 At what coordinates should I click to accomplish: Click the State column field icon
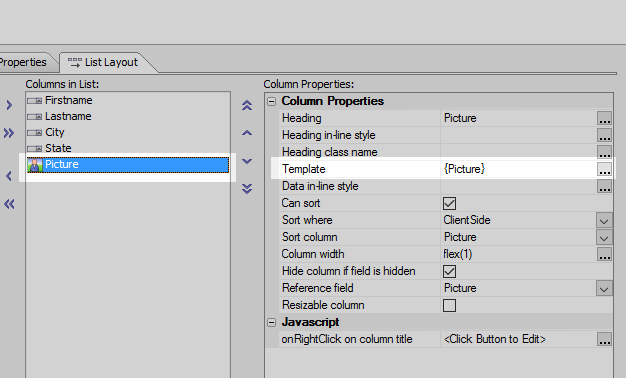(x=35, y=148)
